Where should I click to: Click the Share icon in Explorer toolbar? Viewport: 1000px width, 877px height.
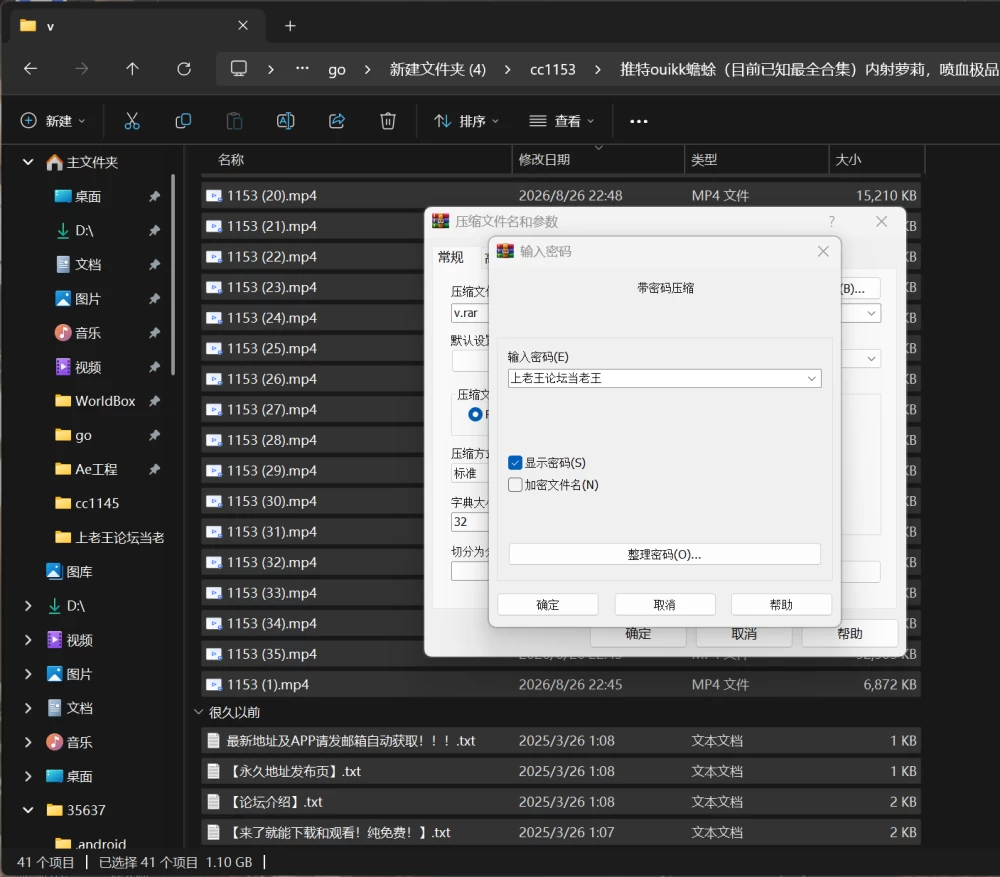[x=337, y=121]
